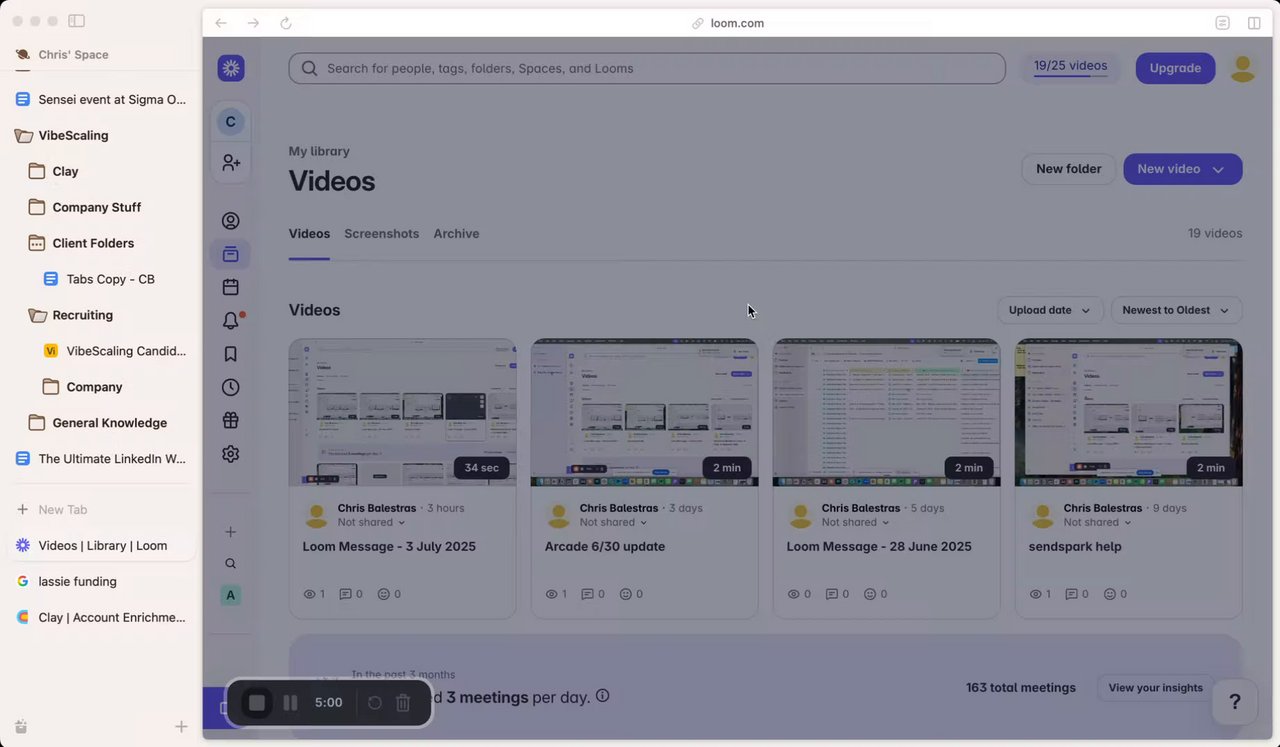Go forward with the browser forward arrow
The image size is (1280, 747).
pos(253,23)
